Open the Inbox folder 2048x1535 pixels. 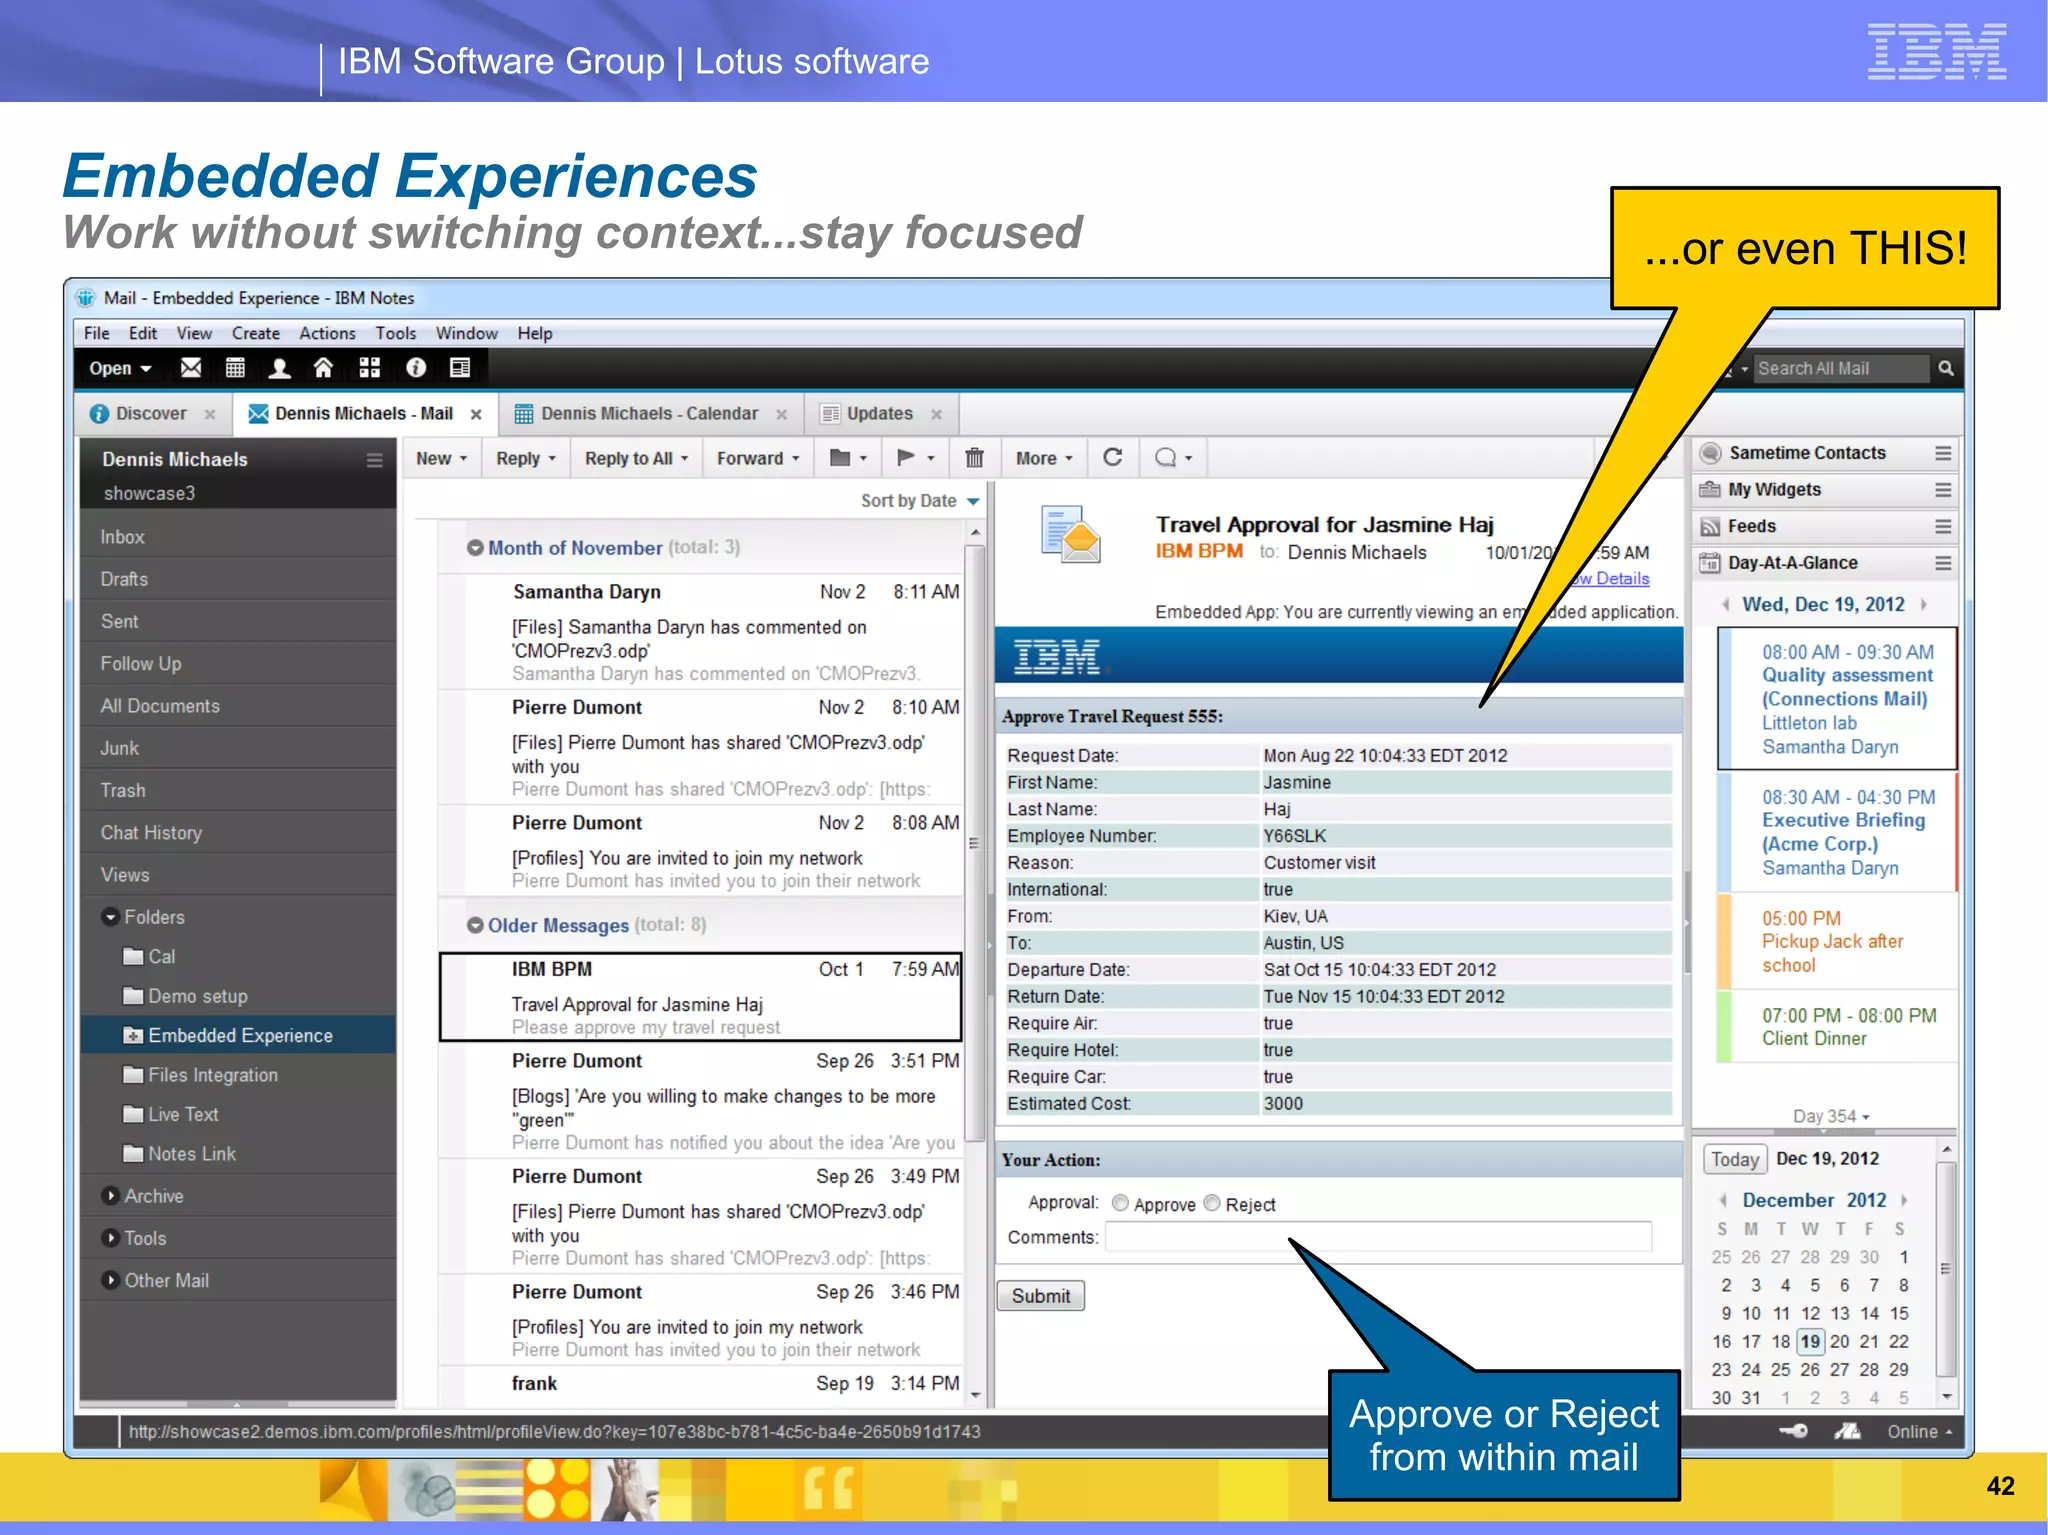238,537
